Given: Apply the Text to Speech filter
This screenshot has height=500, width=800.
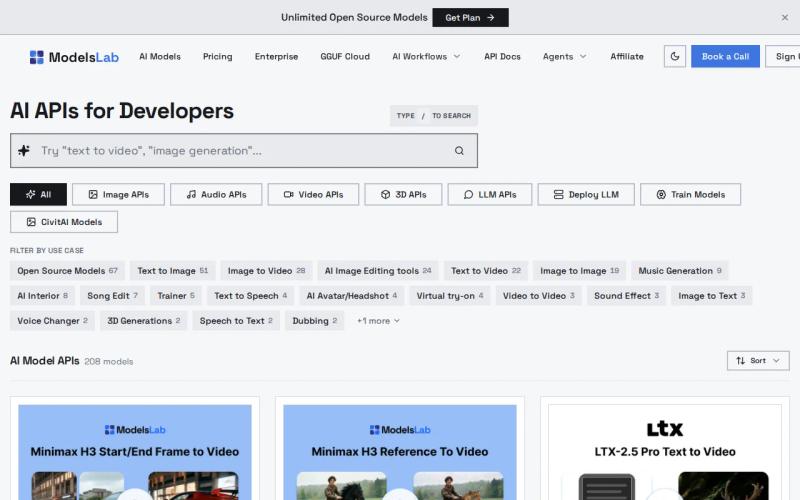Looking at the screenshot, I should coord(251,296).
